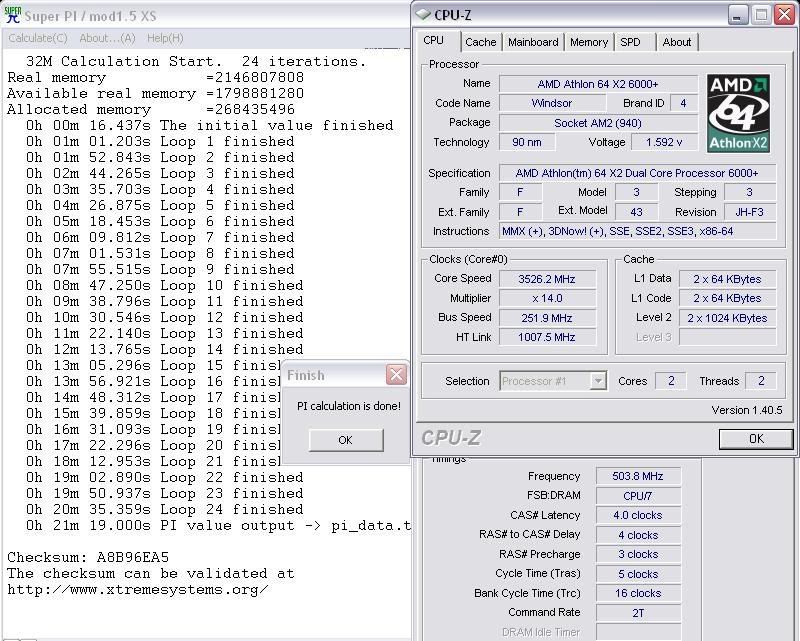Click the Specification field text
800x641 pixels.
tap(637, 173)
